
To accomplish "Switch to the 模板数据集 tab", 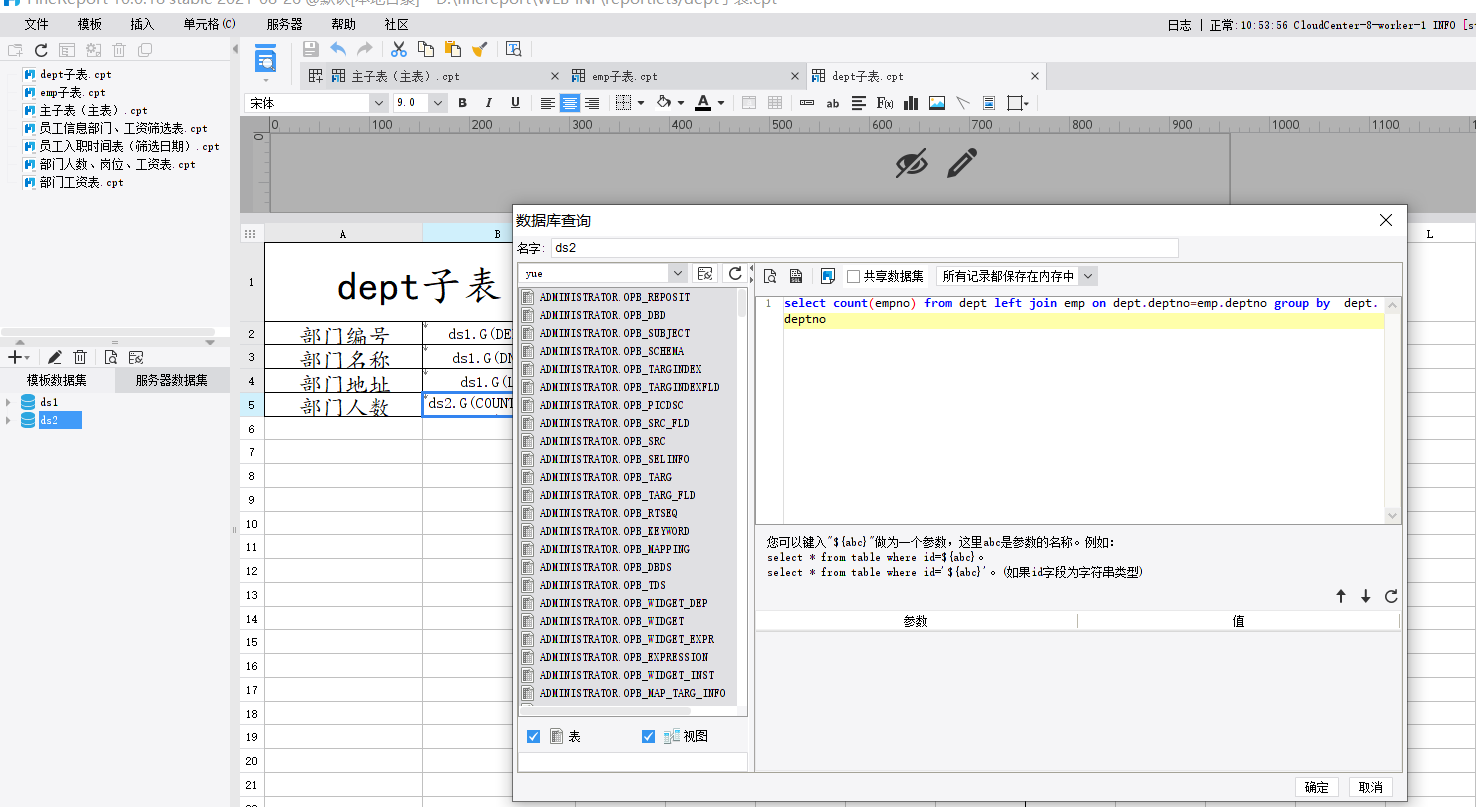I will coord(57,380).
